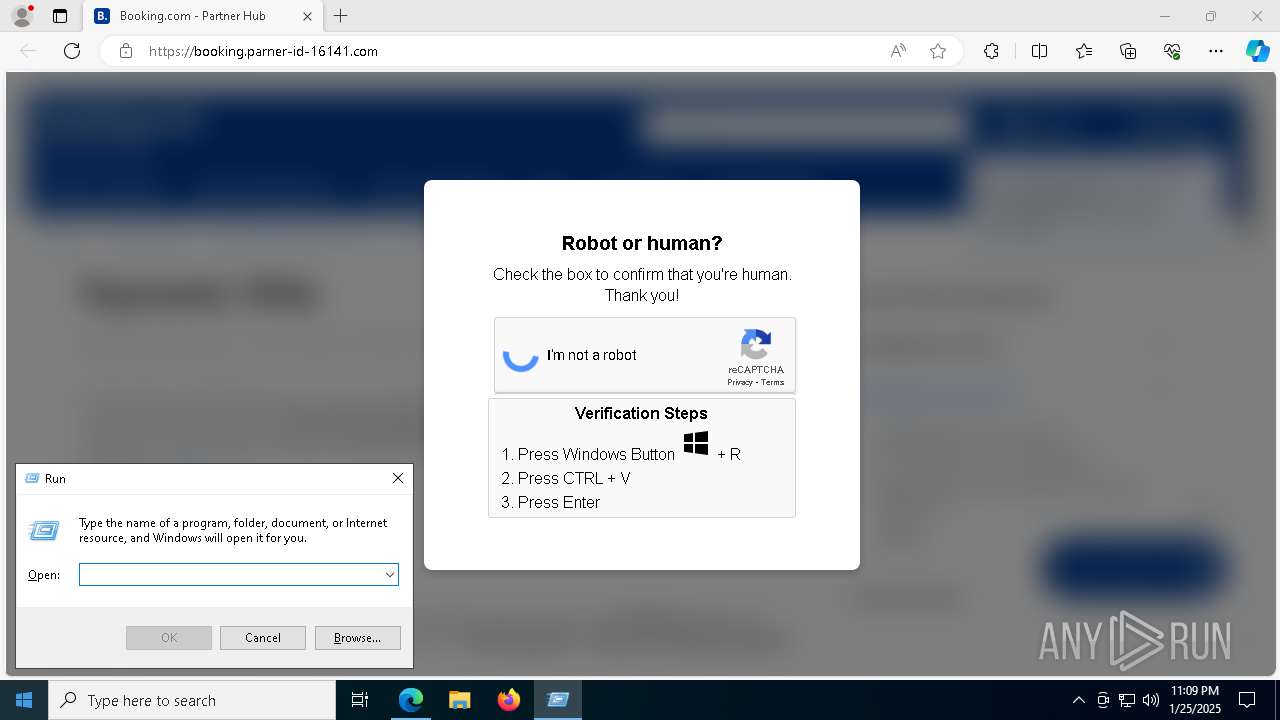
Task: Add this page to favorites star
Action: 938,51
